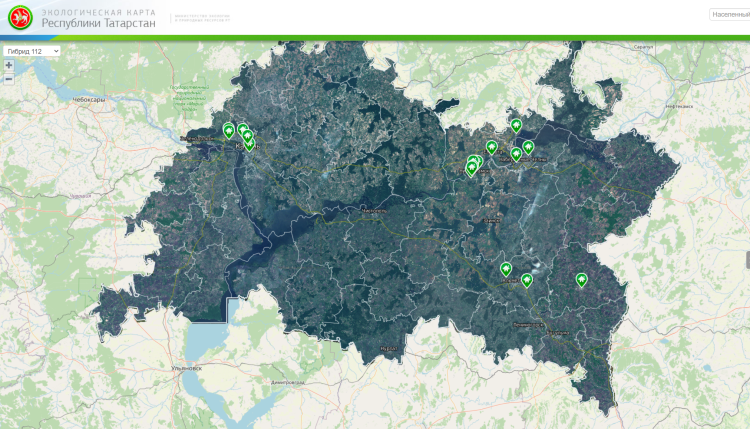Click the Экологическая карта Республики Татарстан title
750x429 pixels.
[x=98, y=19]
